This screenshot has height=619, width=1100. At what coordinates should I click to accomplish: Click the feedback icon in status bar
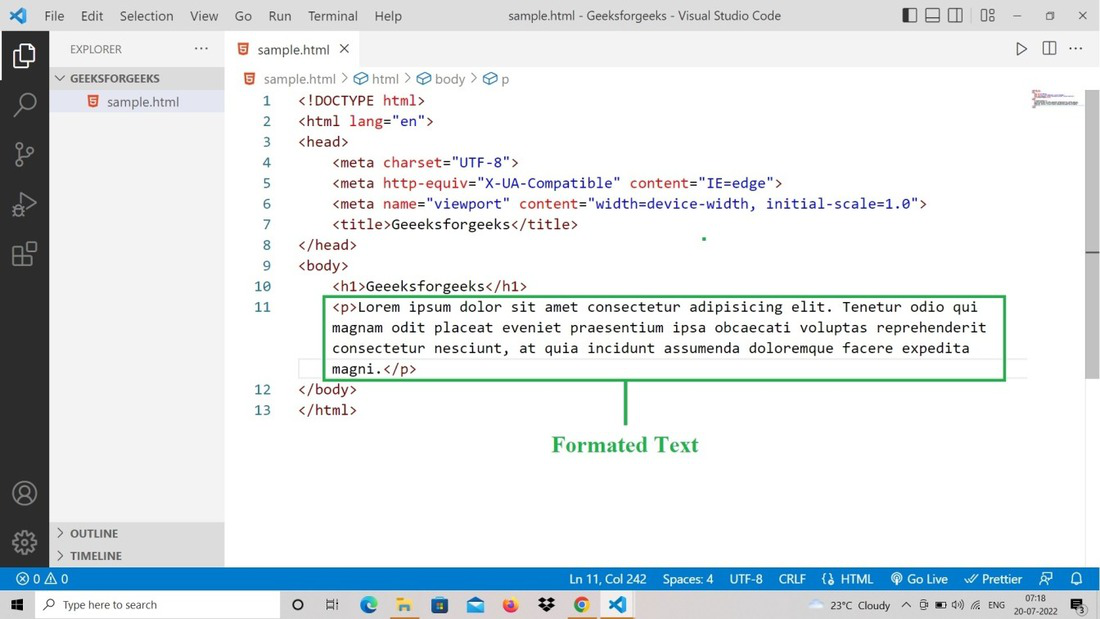click(x=1045, y=579)
